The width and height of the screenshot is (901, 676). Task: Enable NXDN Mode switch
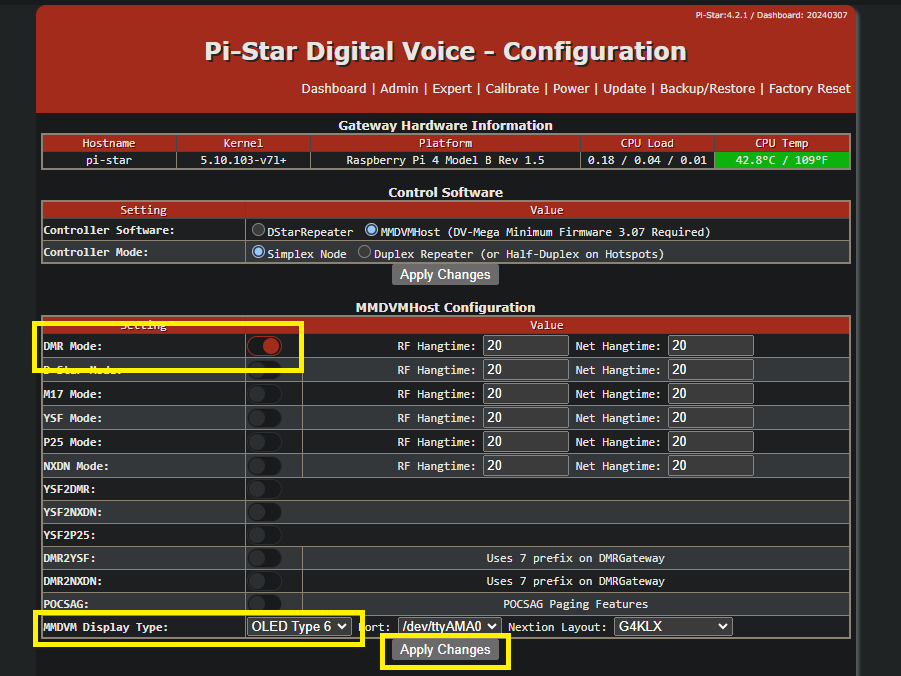click(x=265, y=466)
